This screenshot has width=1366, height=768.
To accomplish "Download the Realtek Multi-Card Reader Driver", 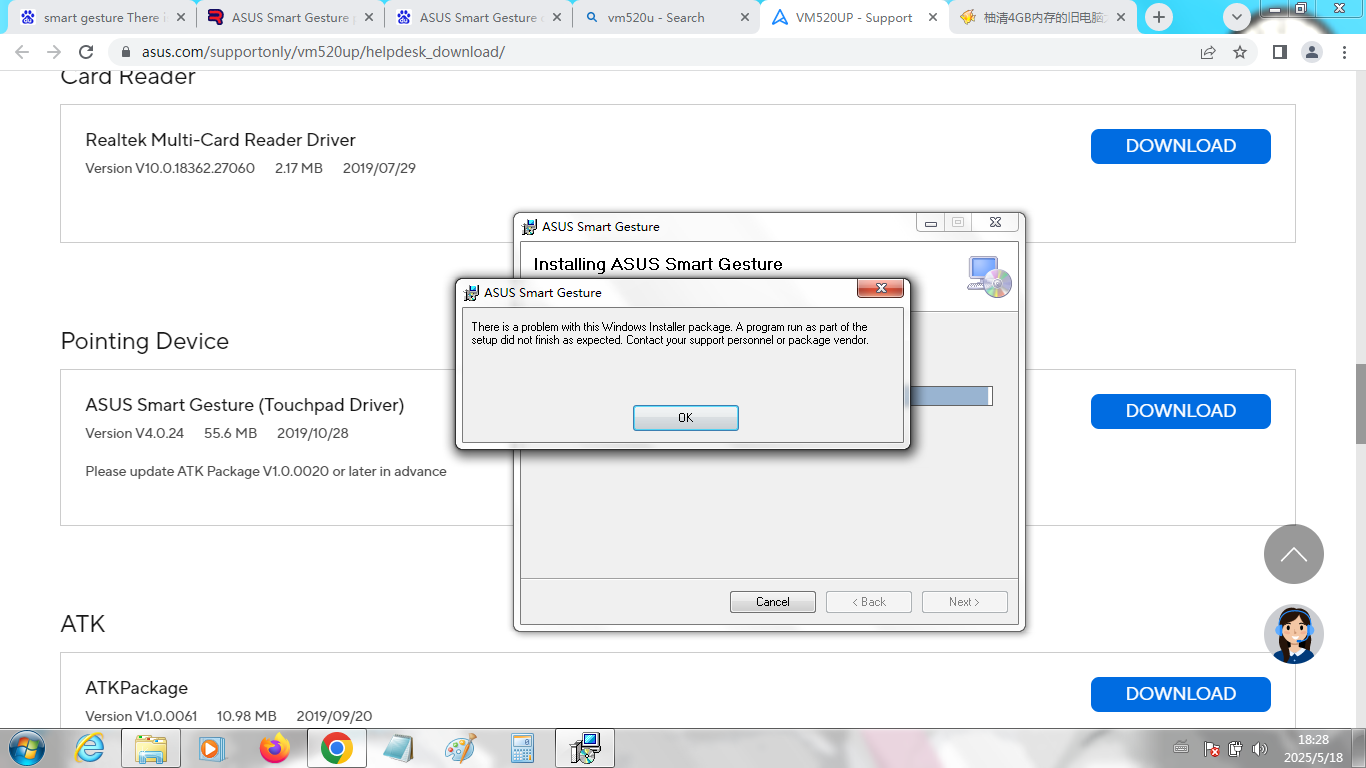I will [x=1180, y=146].
